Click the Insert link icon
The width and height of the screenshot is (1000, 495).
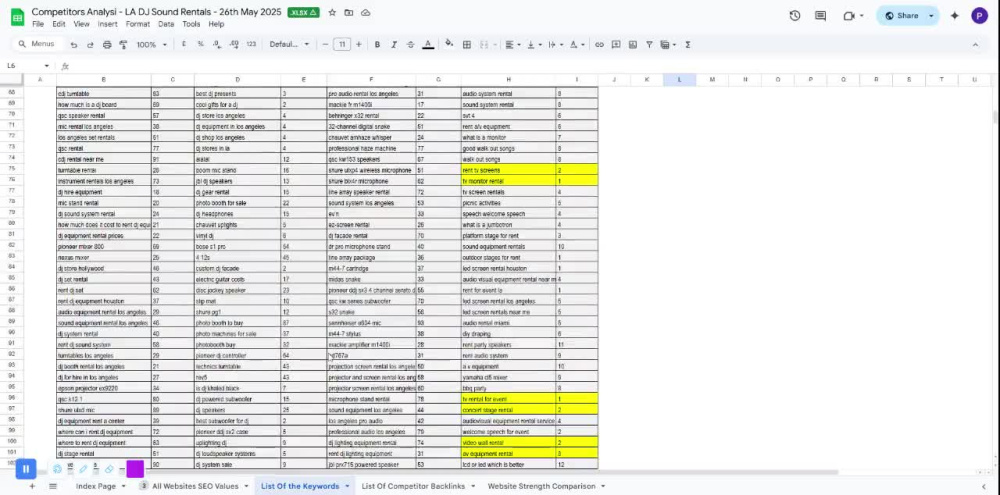click(x=599, y=45)
